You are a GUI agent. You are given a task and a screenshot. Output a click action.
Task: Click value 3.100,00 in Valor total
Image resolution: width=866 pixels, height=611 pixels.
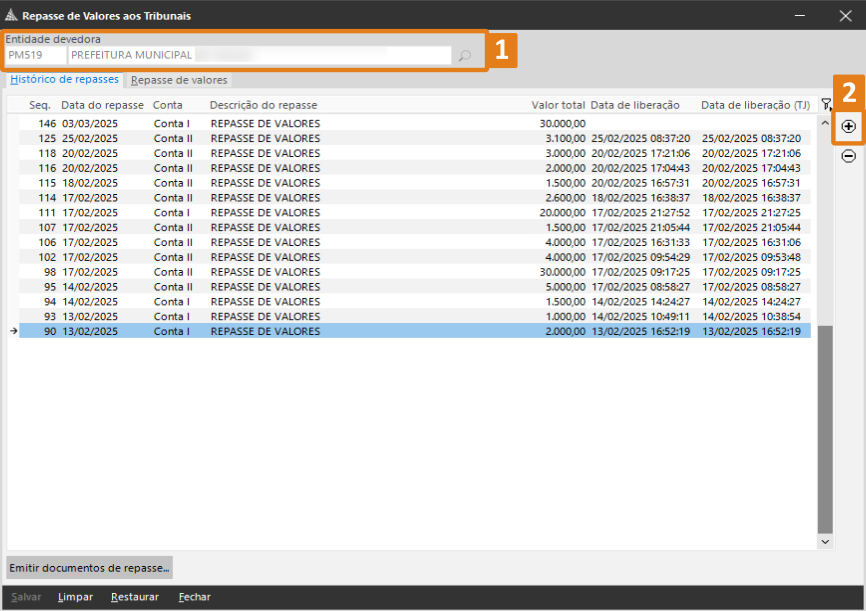(x=565, y=138)
